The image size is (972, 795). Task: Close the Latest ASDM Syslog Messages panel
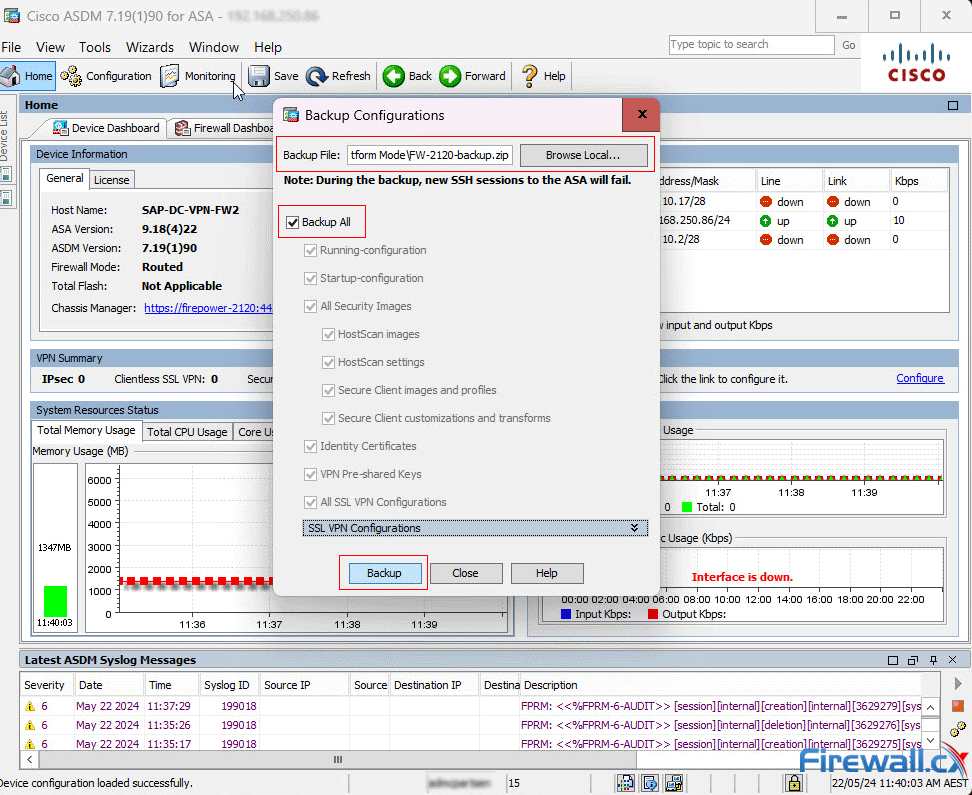tap(953, 660)
